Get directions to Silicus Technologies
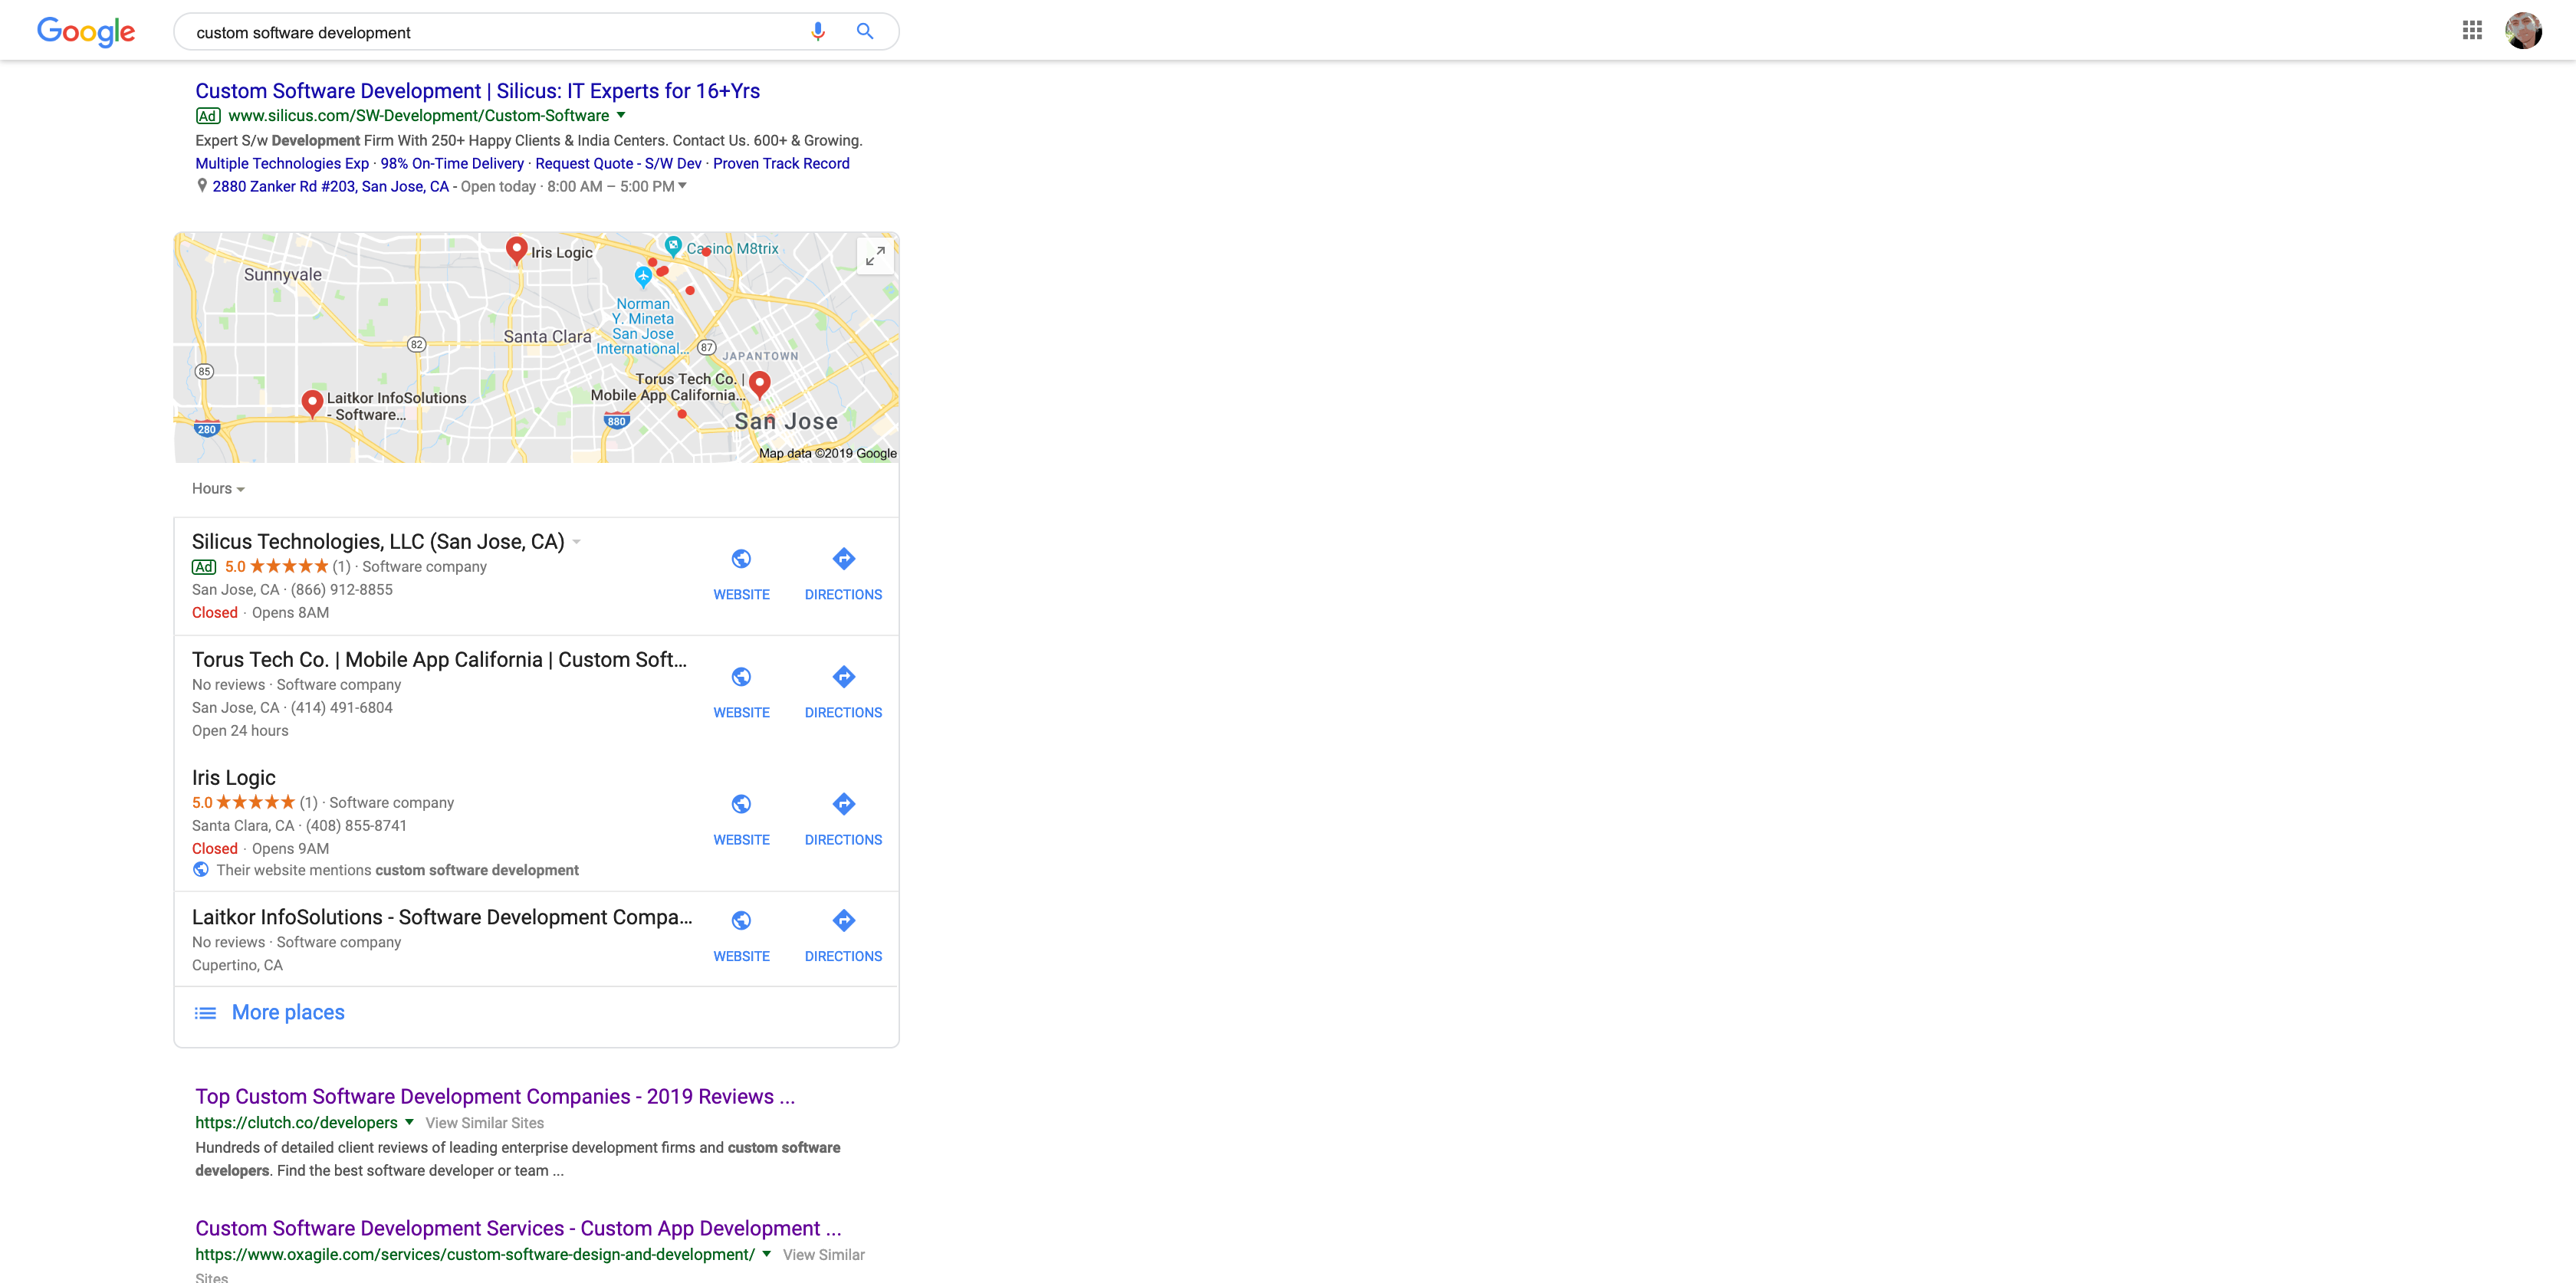Viewport: 2576px width, 1283px height. (843, 574)
